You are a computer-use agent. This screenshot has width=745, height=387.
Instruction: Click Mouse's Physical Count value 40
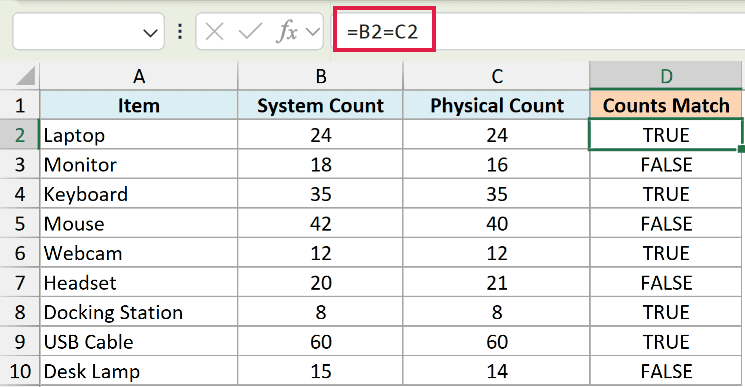[497, 223]
